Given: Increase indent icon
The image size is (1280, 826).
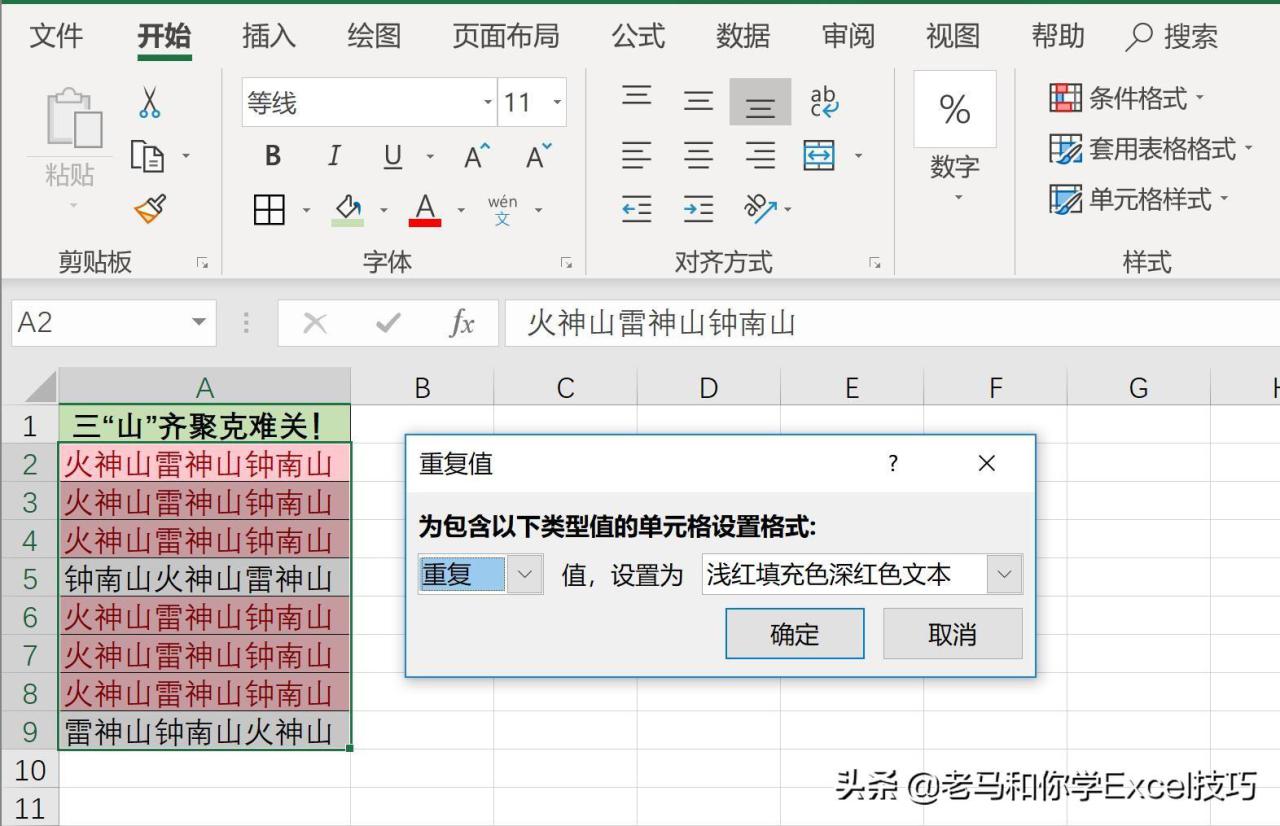Looking at the screenshot, I should tap(698, 209).
